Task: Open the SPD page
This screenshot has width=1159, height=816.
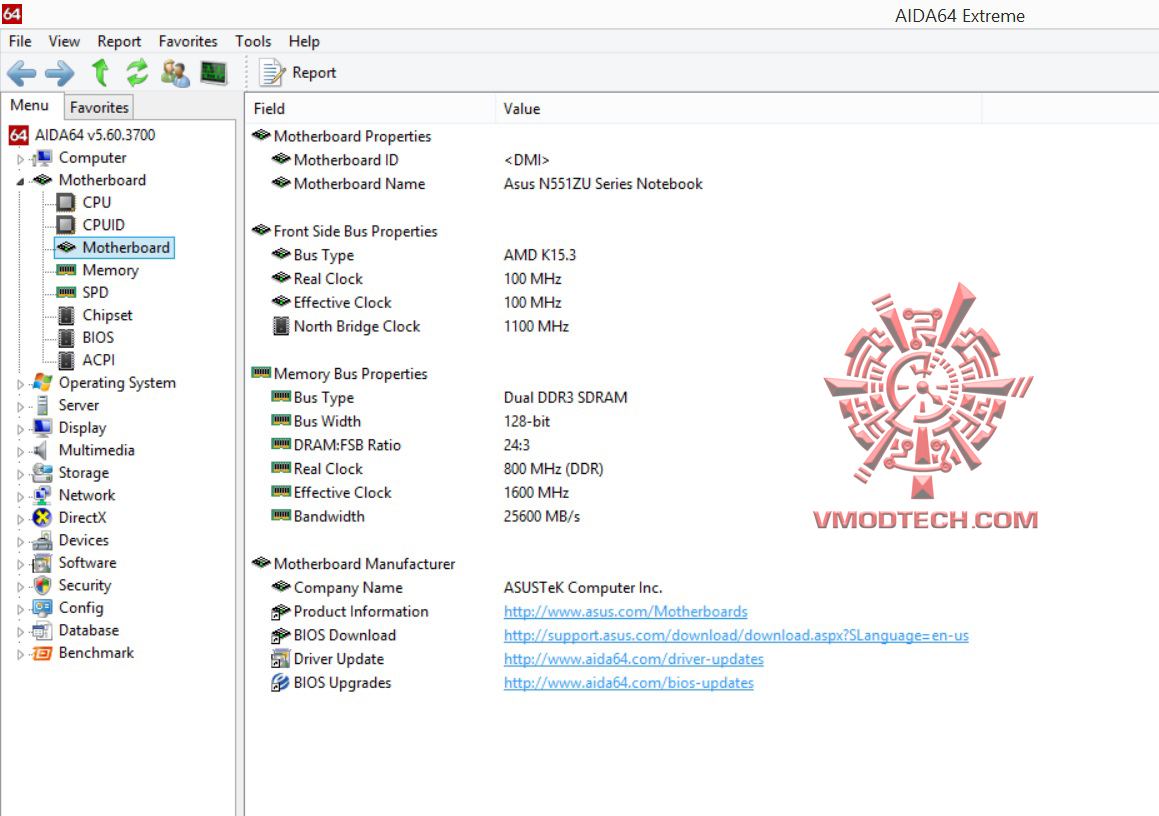Action: [x=95, y=292]
